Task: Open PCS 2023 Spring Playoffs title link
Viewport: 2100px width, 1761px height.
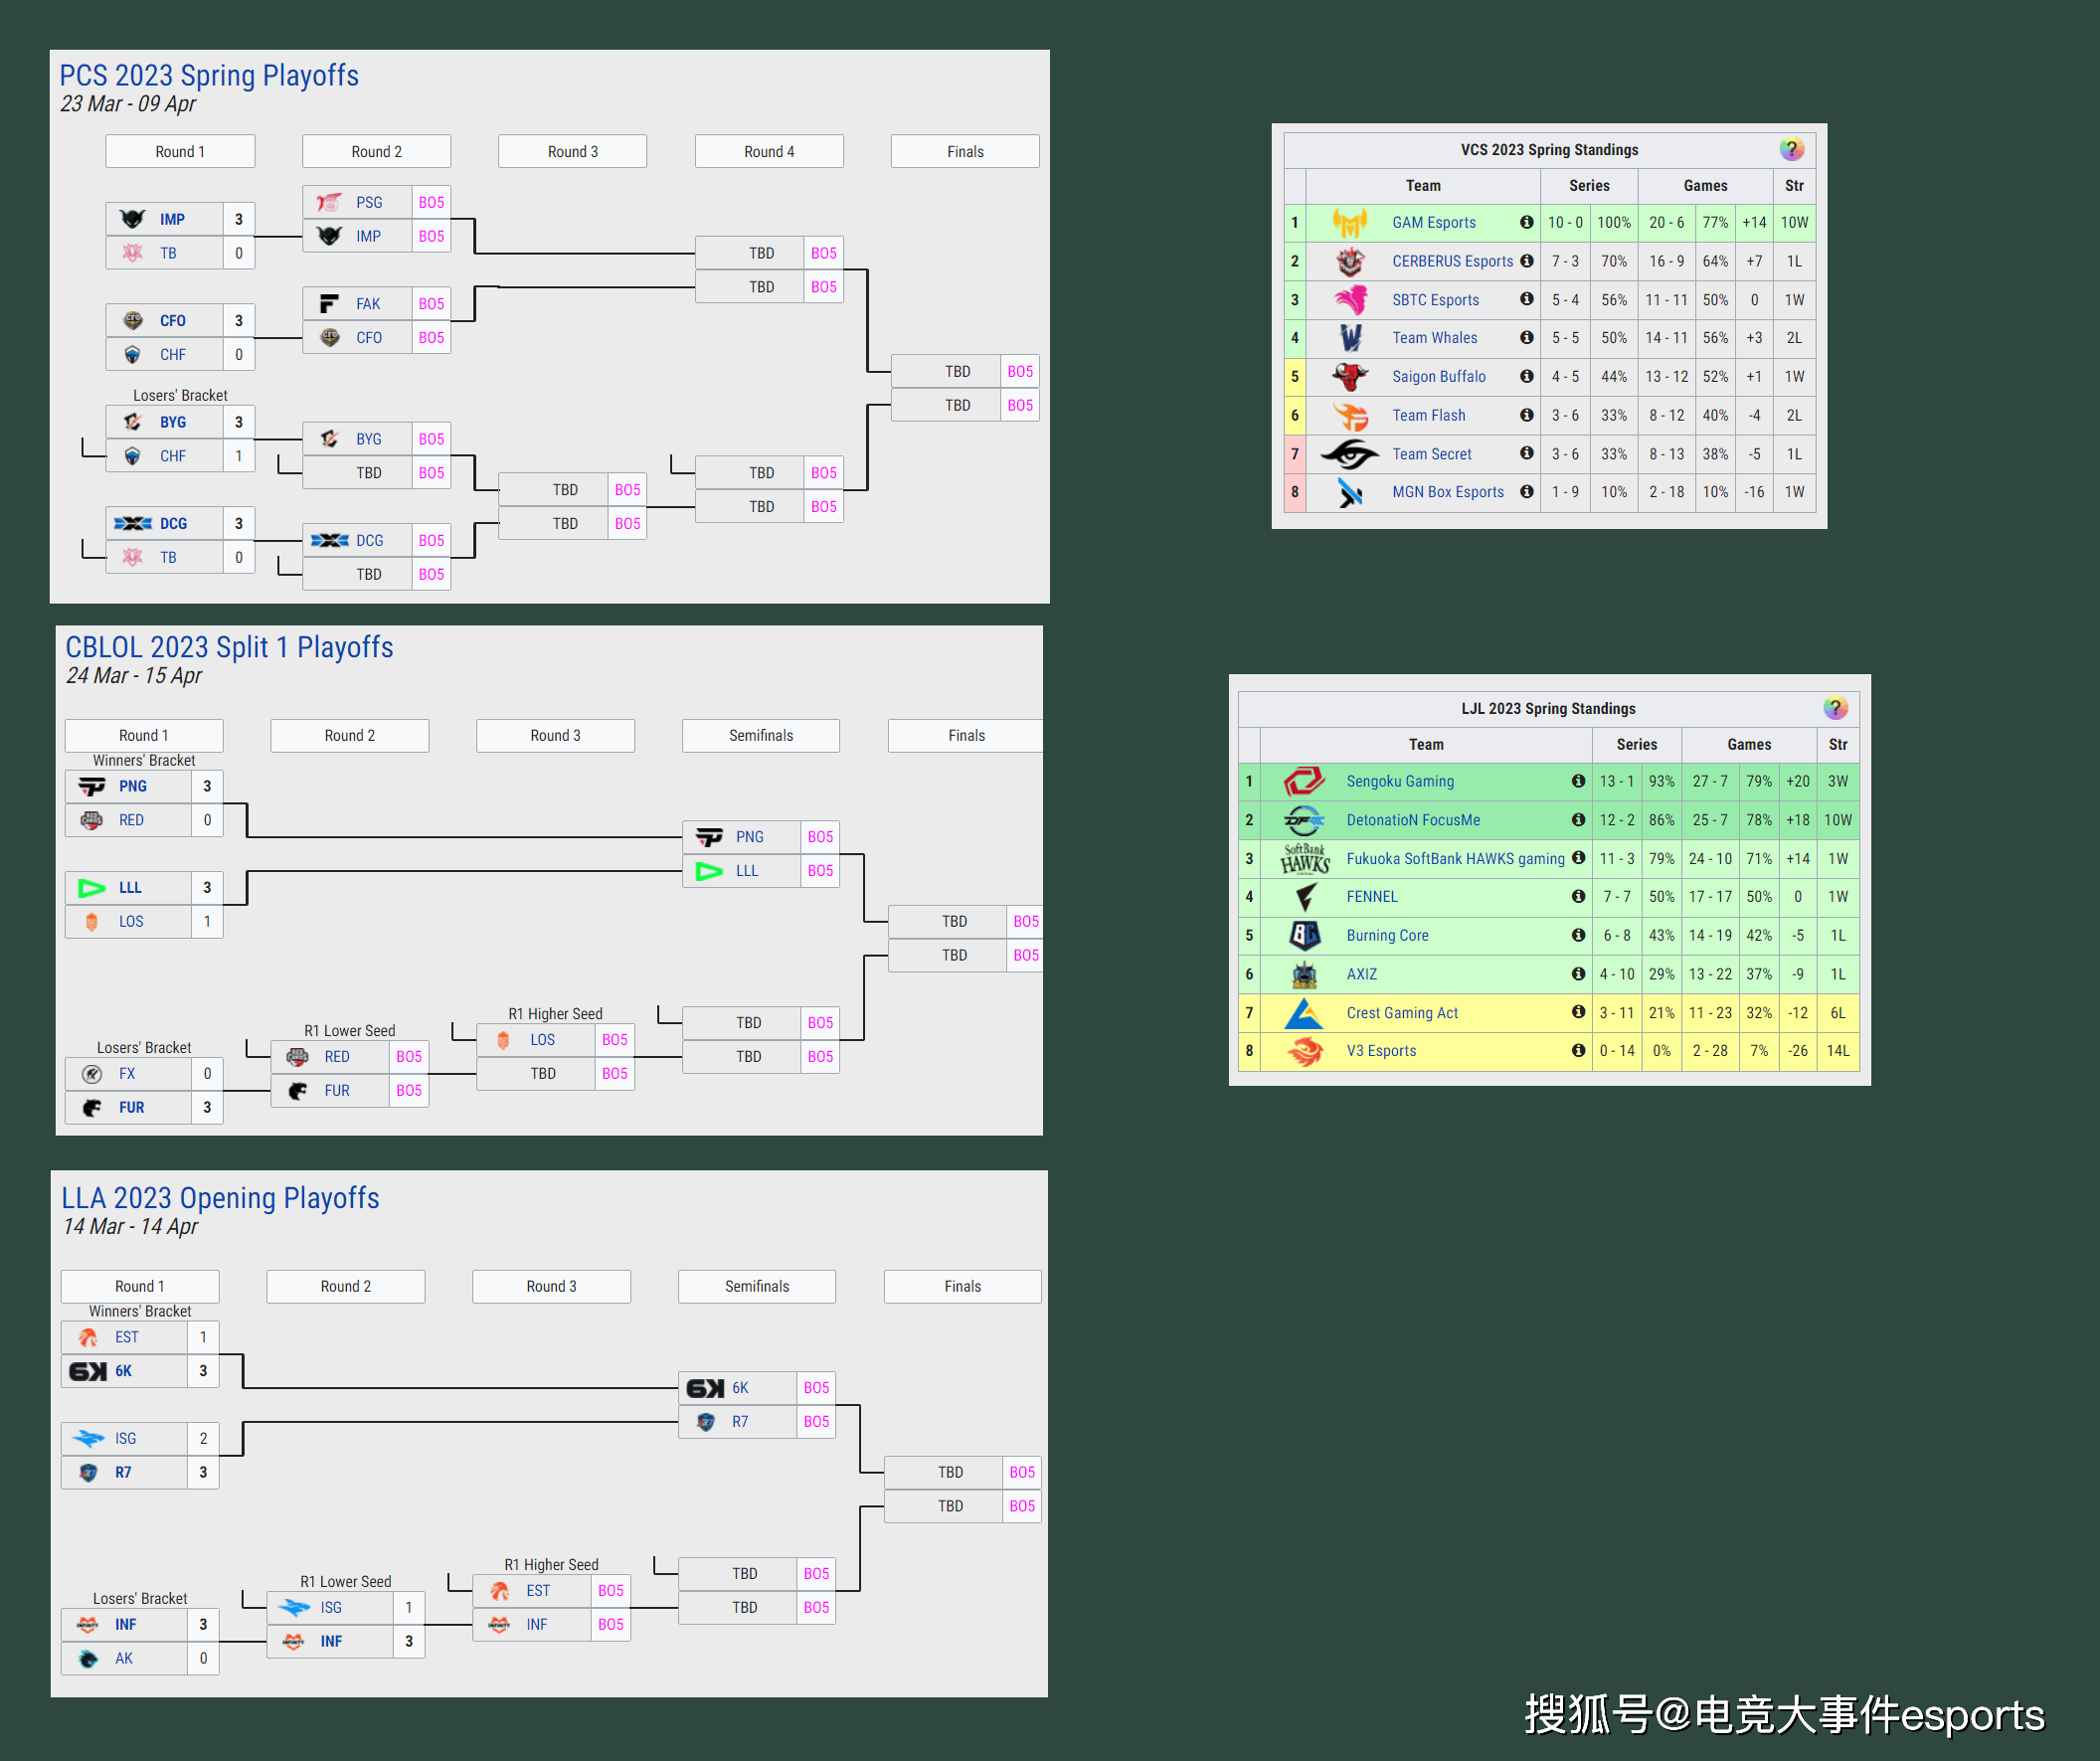Action: (209, 76)
